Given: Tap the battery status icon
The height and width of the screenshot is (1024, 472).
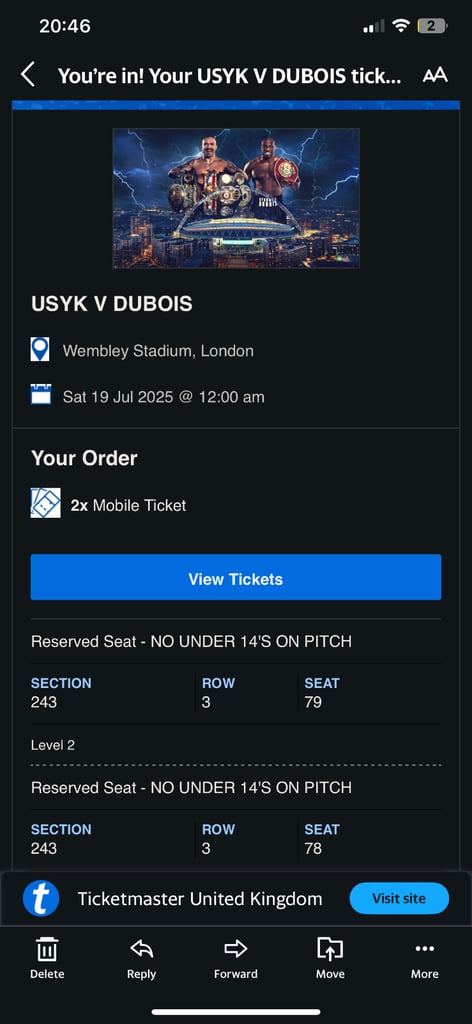Looking at the screenshot, I should [x=432, y=26].
